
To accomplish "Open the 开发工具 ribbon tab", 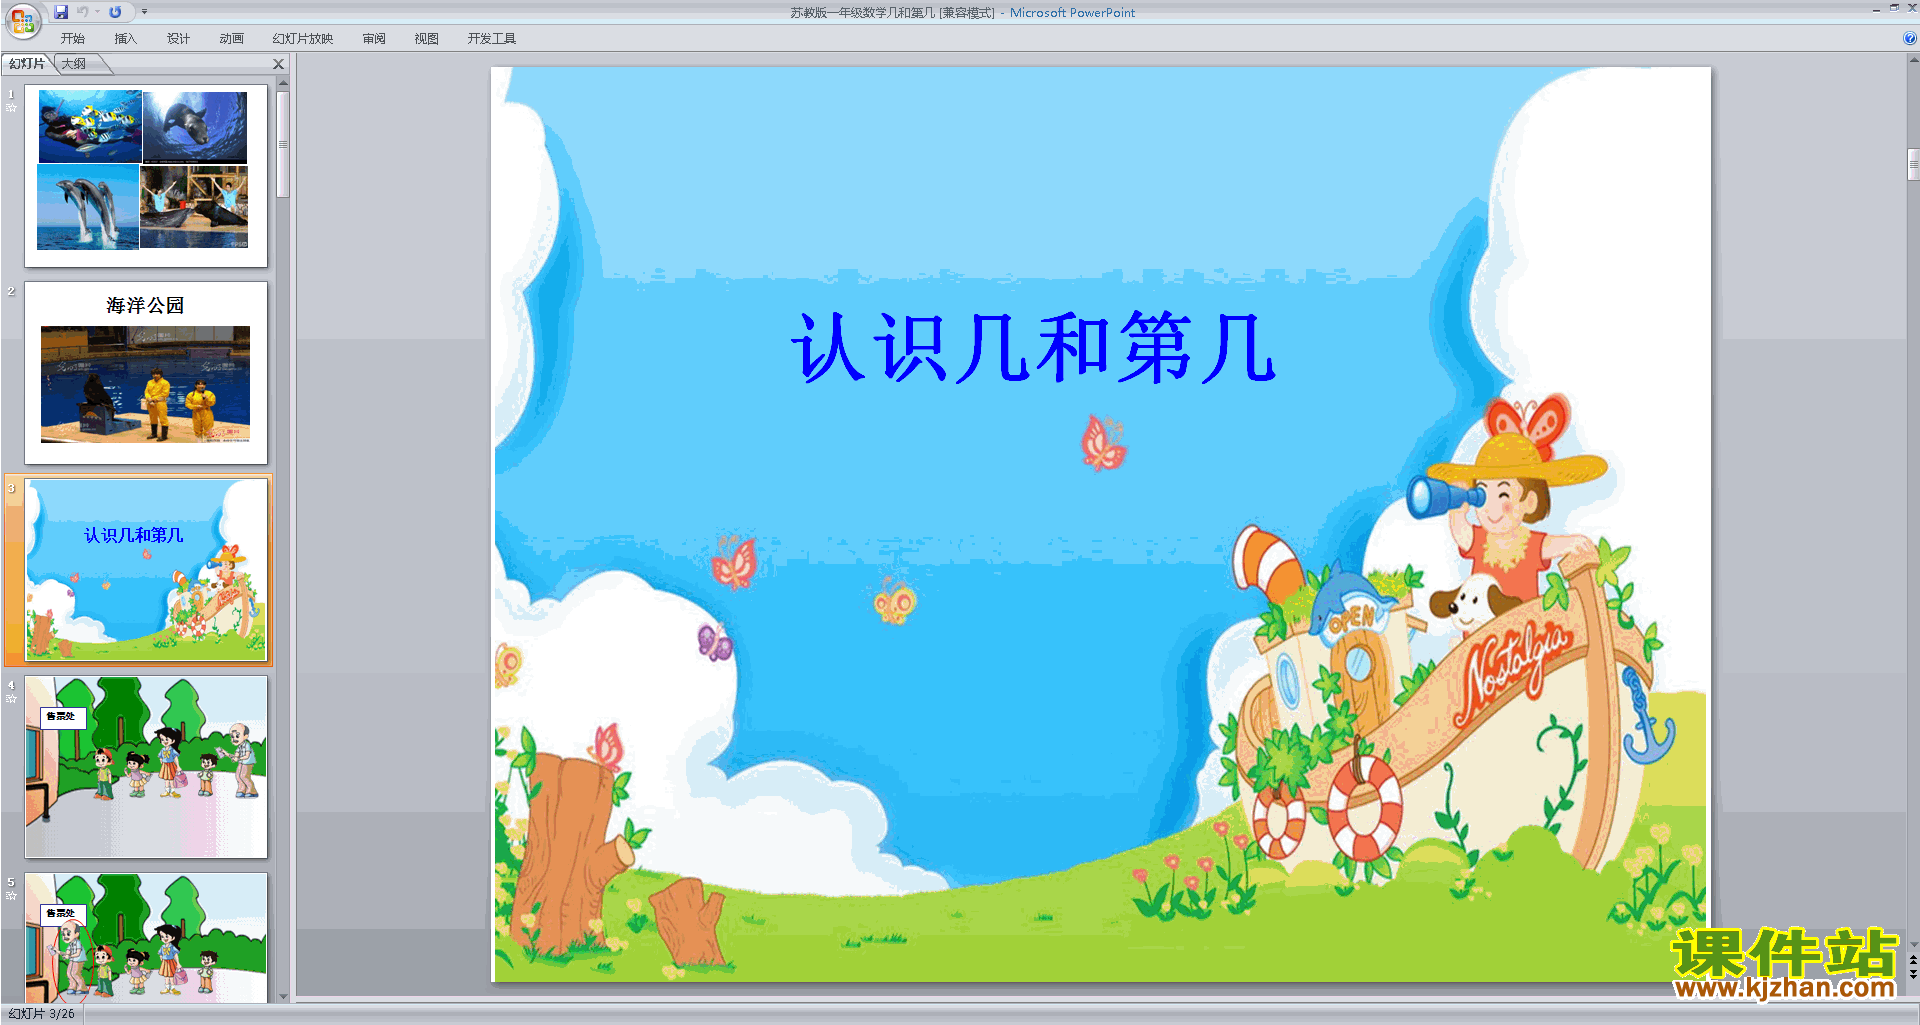I will pyautogui.click(x=492, y=39).
